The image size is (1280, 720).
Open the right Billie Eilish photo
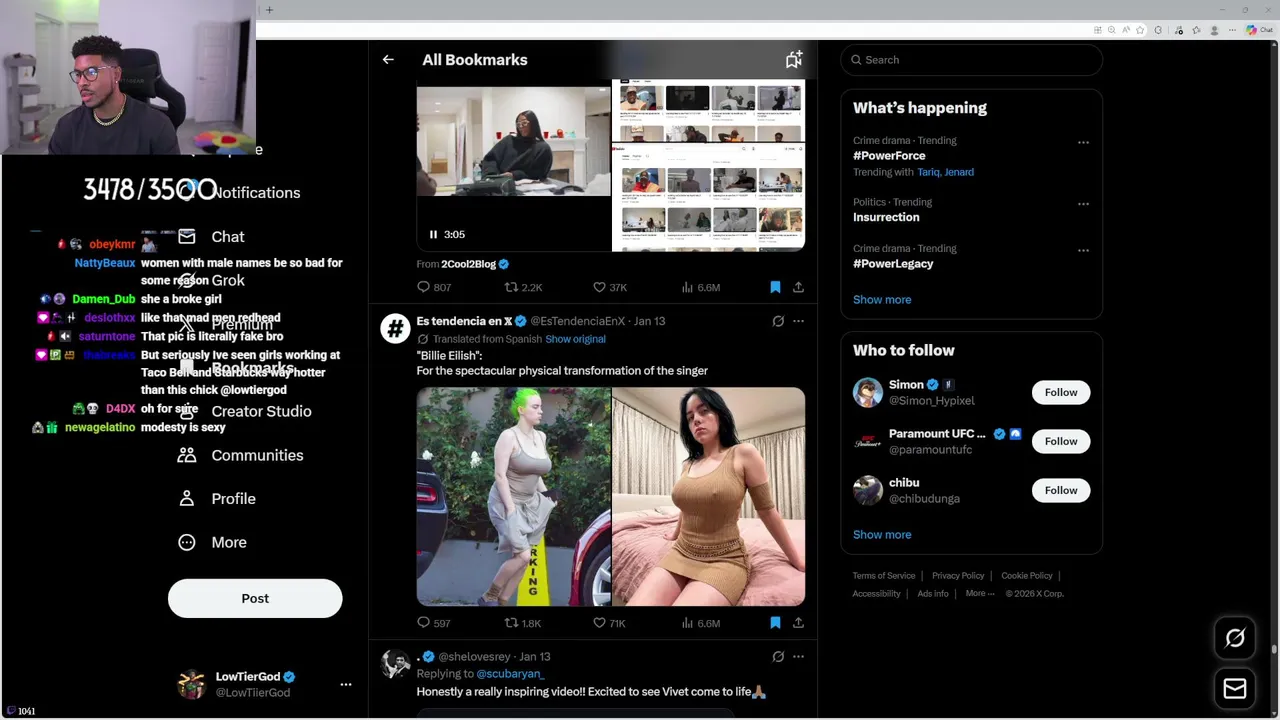tap(709, 497)
